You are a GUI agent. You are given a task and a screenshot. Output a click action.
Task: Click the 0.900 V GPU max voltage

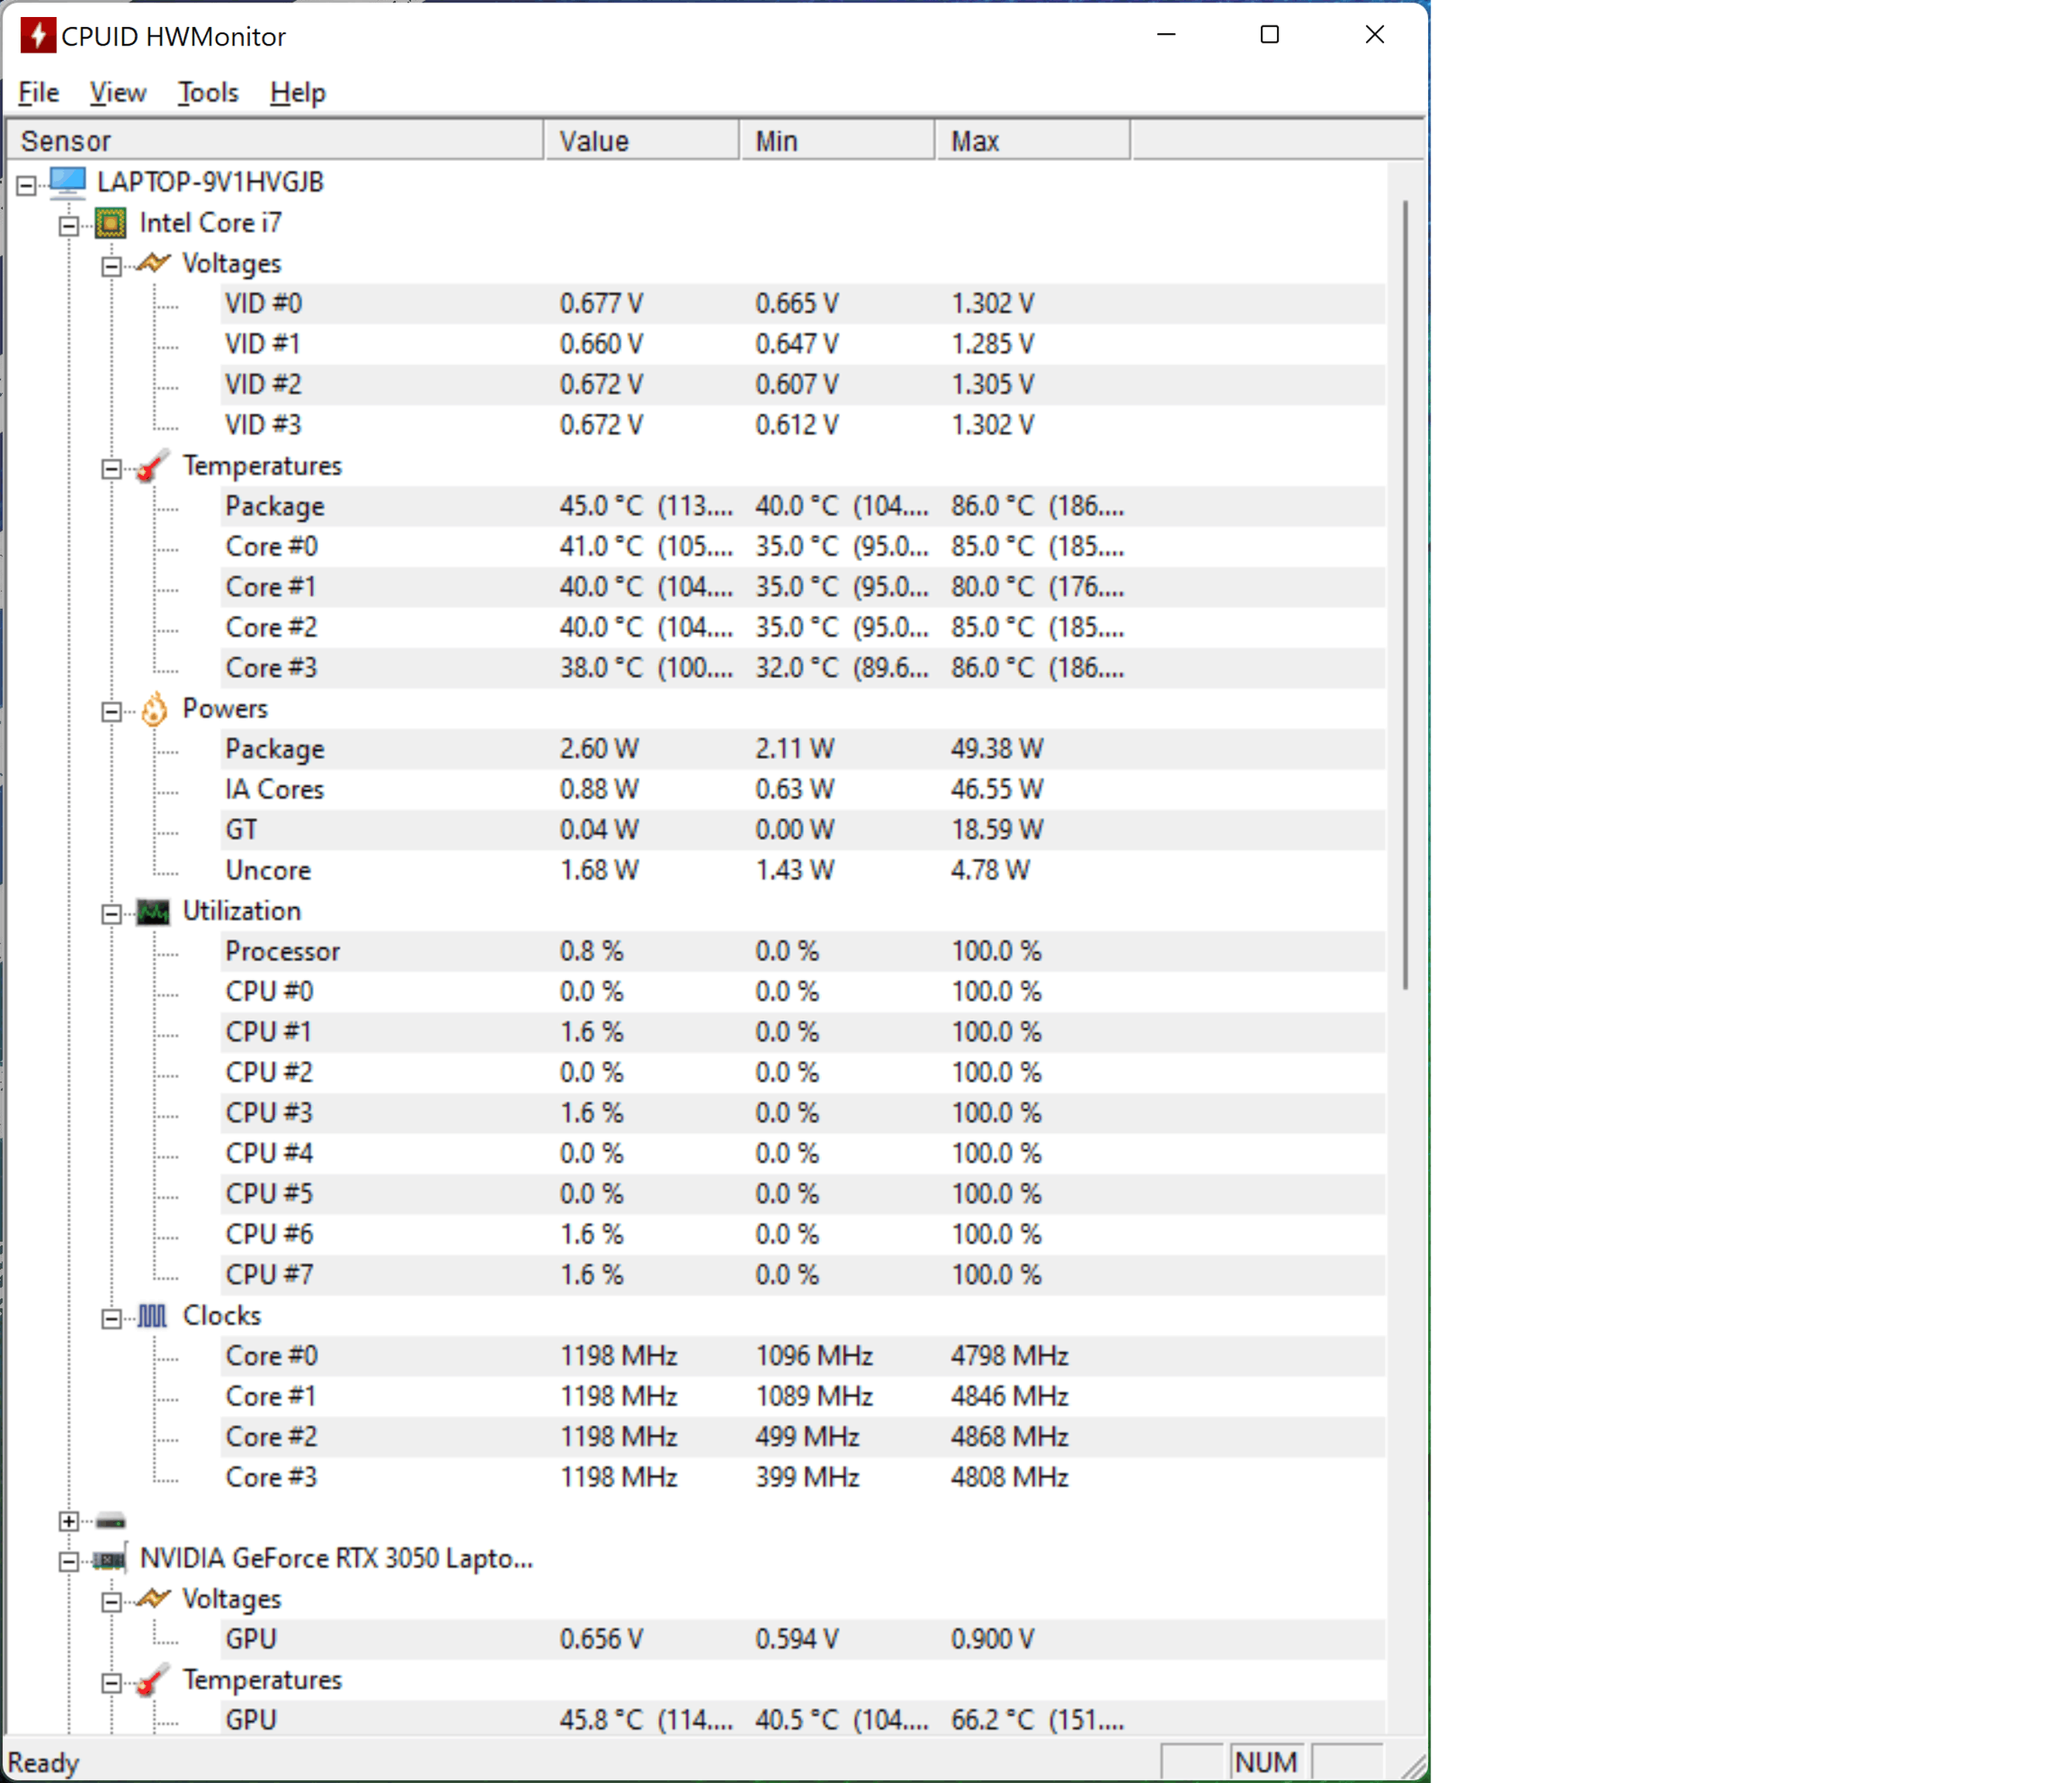point(993,1640)
